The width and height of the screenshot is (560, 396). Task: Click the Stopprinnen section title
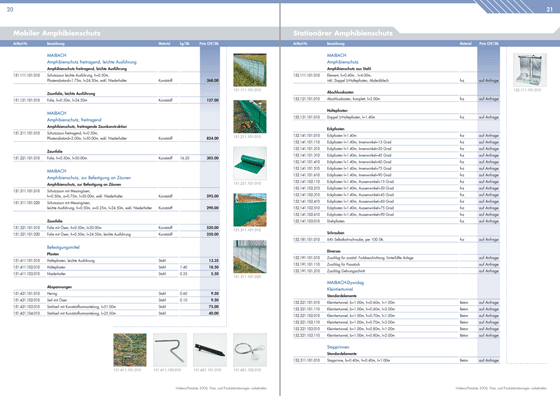[338, 347]
